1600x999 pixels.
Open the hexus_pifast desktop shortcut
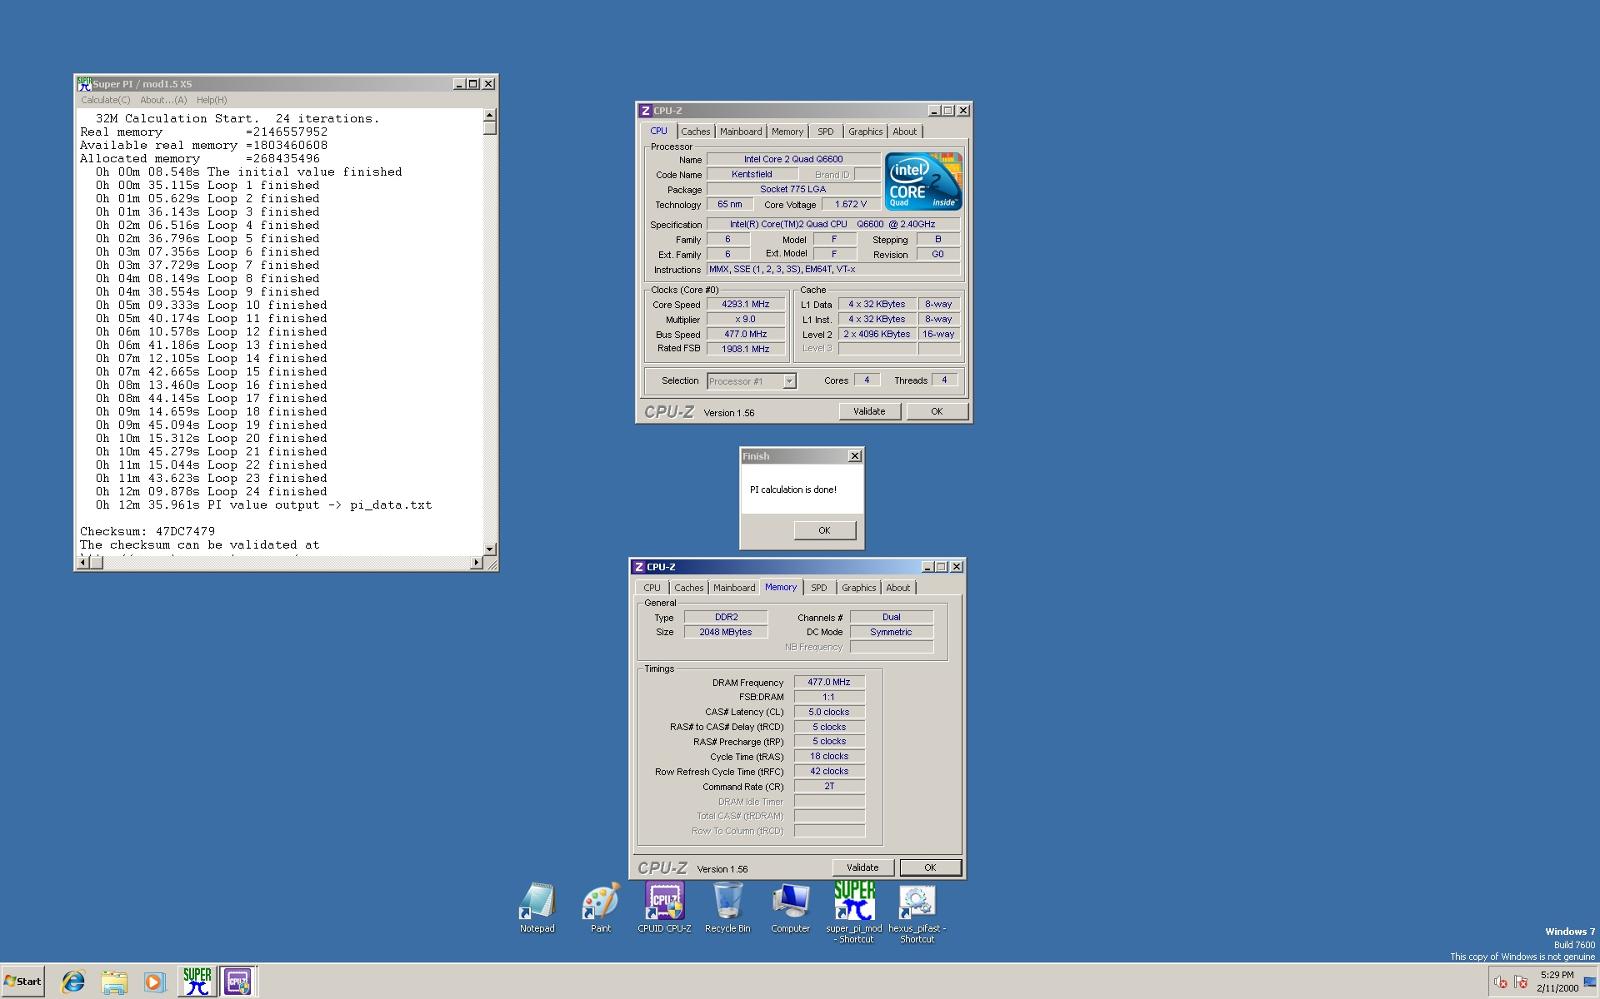(917, 913)
